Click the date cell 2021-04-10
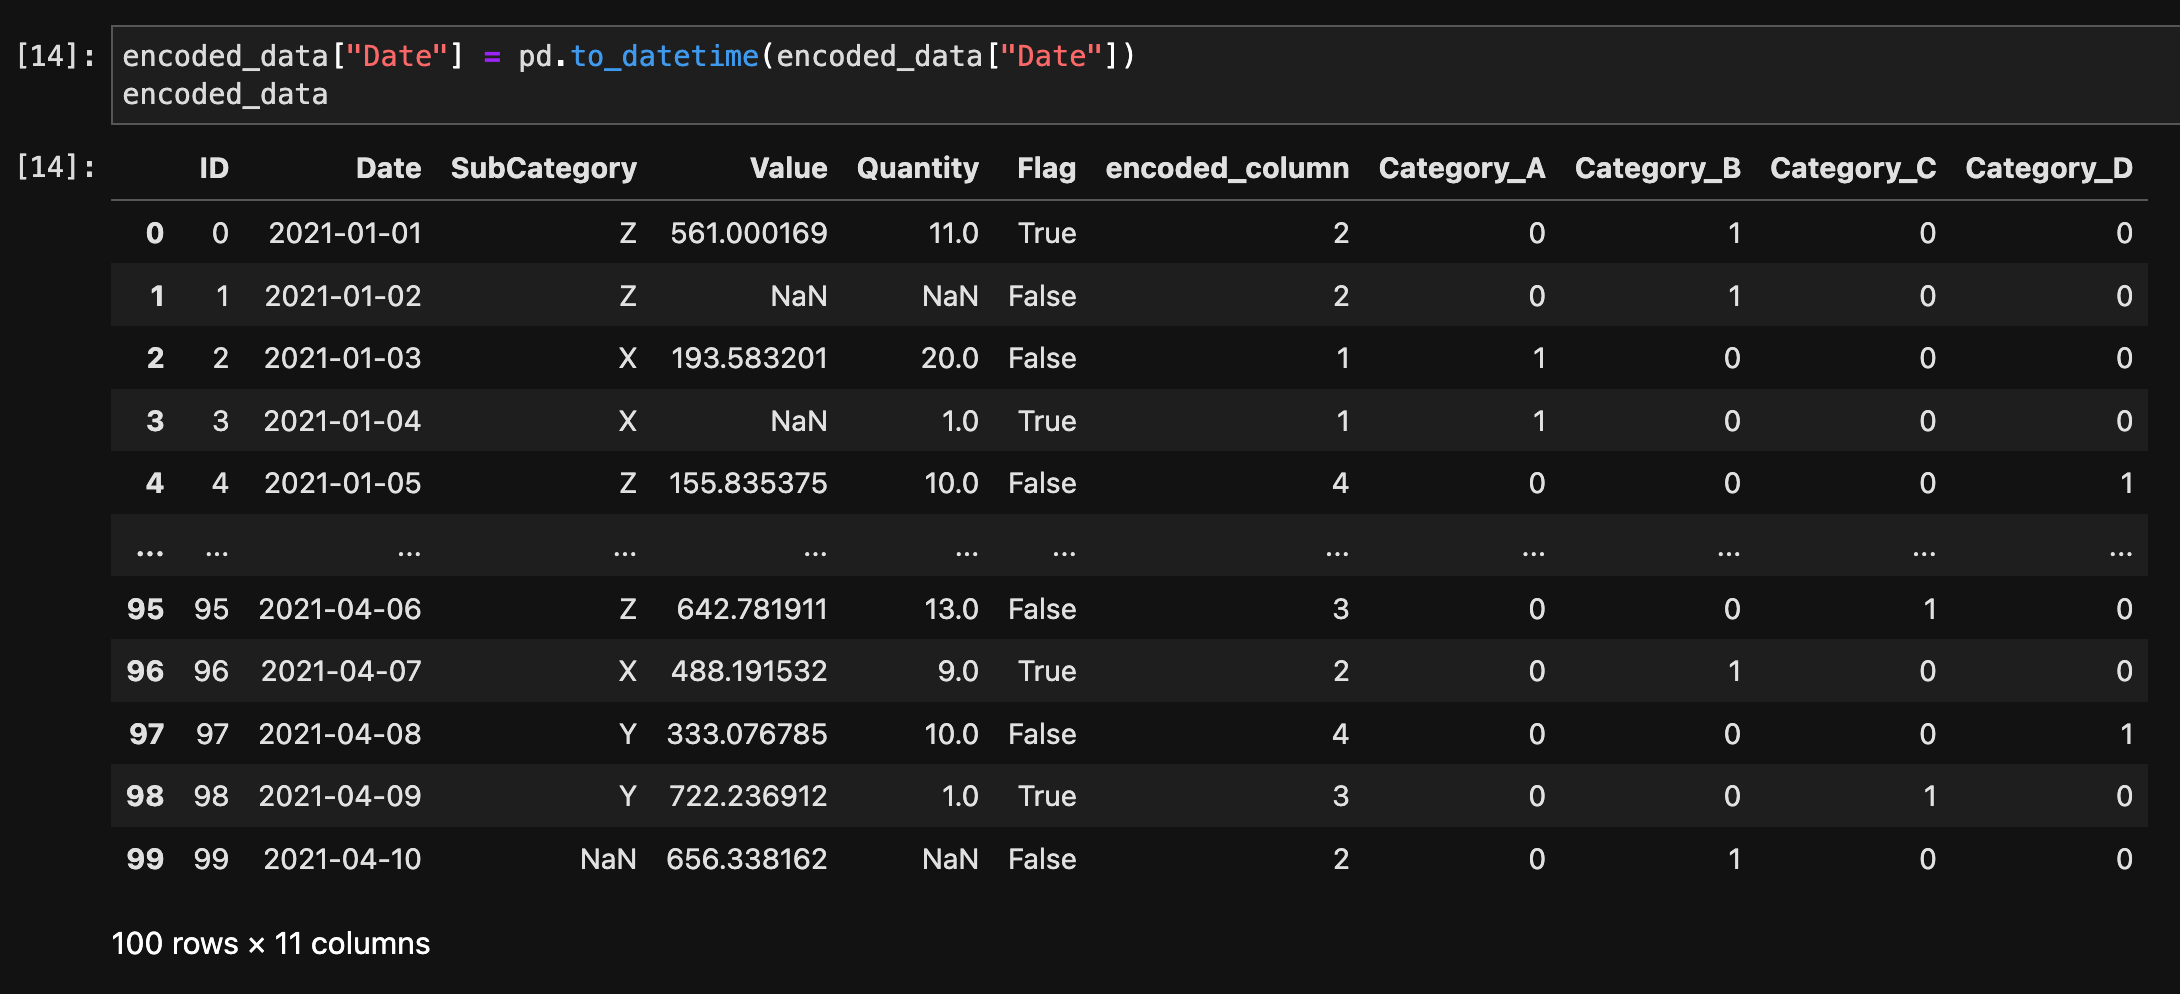The height and width of the screenshot is (994, 2180). tap(343, 859)
